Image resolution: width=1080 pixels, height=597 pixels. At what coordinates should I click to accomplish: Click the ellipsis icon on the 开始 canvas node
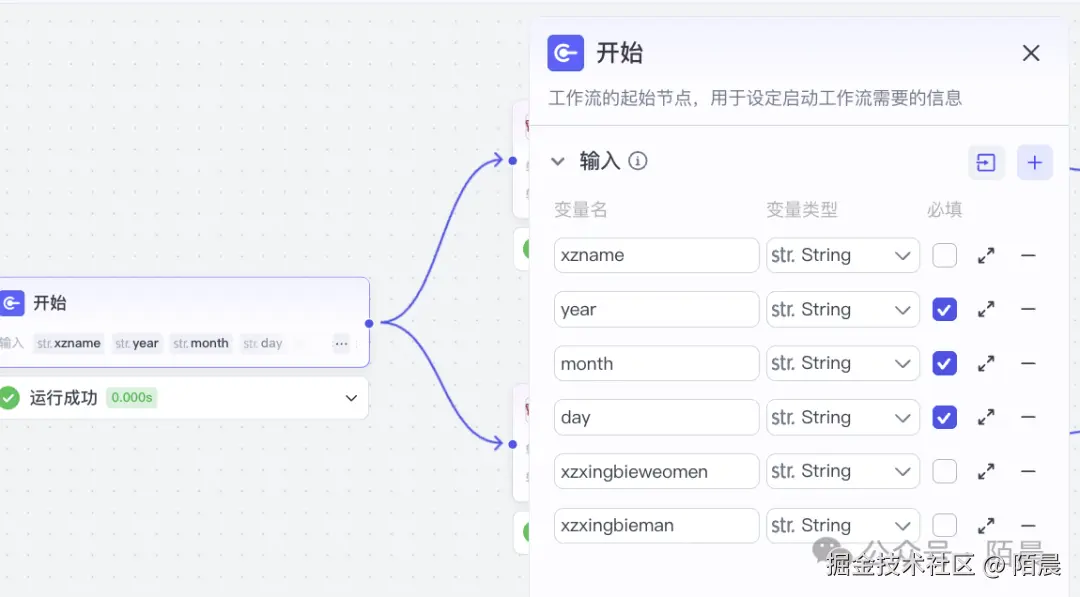341,343
